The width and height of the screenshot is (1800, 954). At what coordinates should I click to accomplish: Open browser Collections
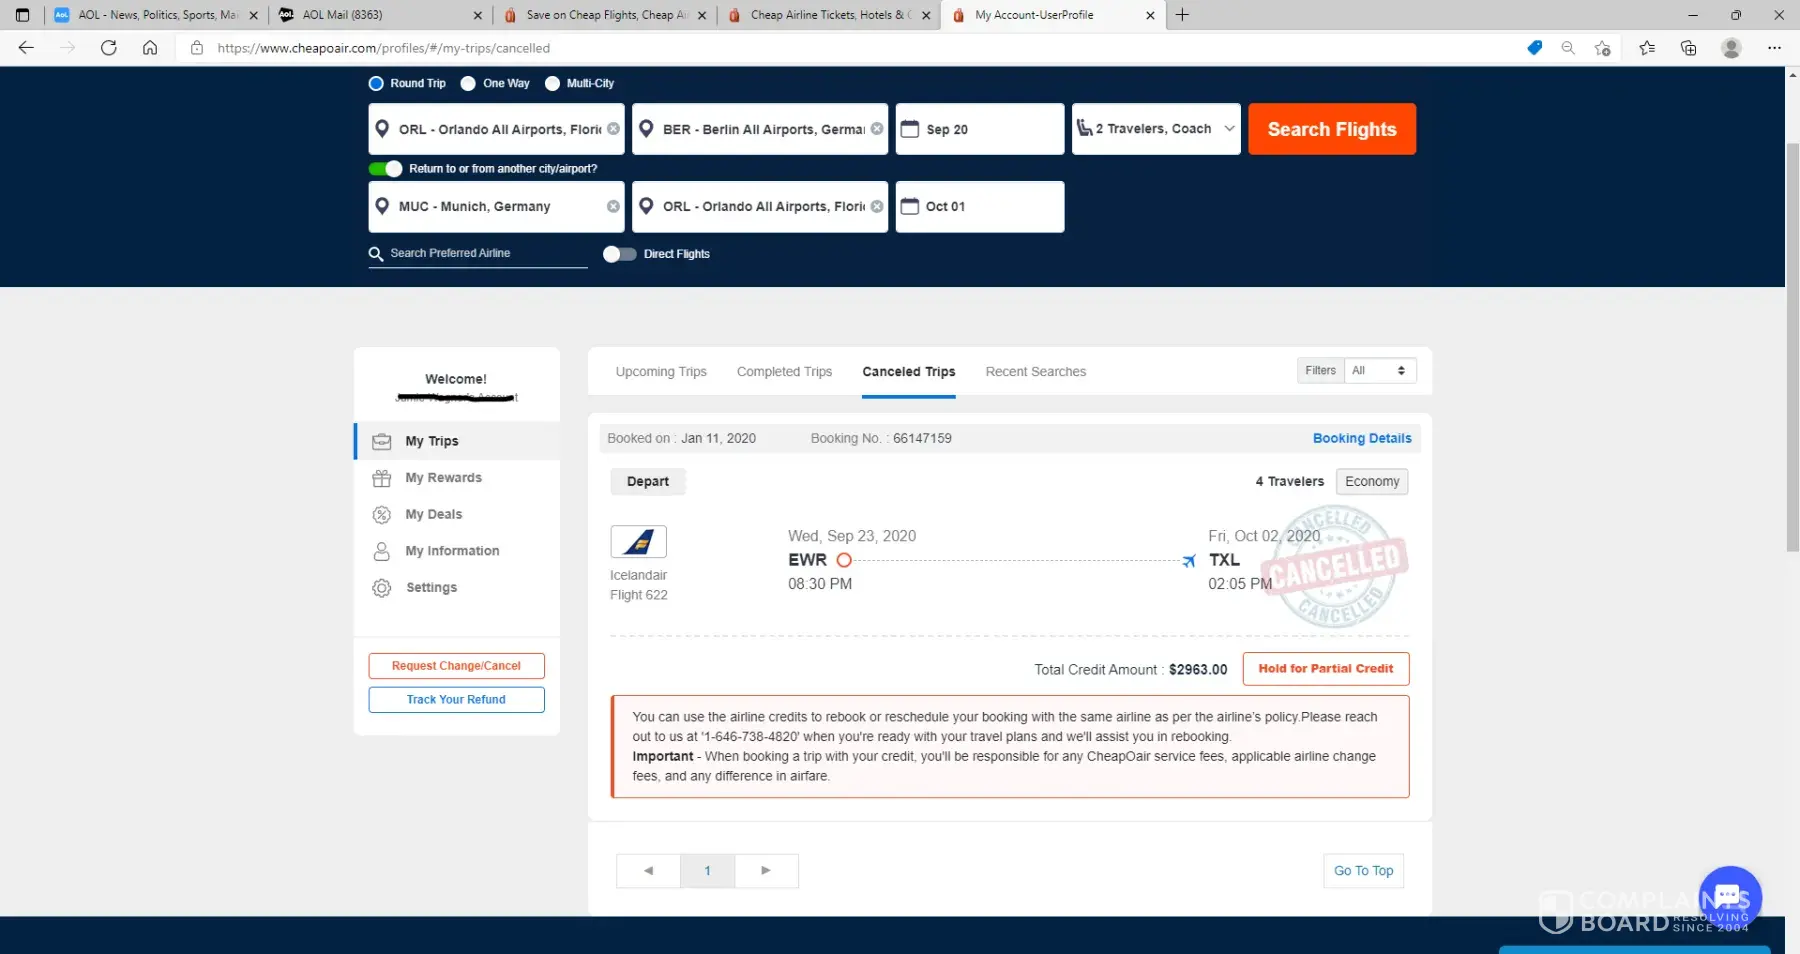click(x=1689, y=48)
